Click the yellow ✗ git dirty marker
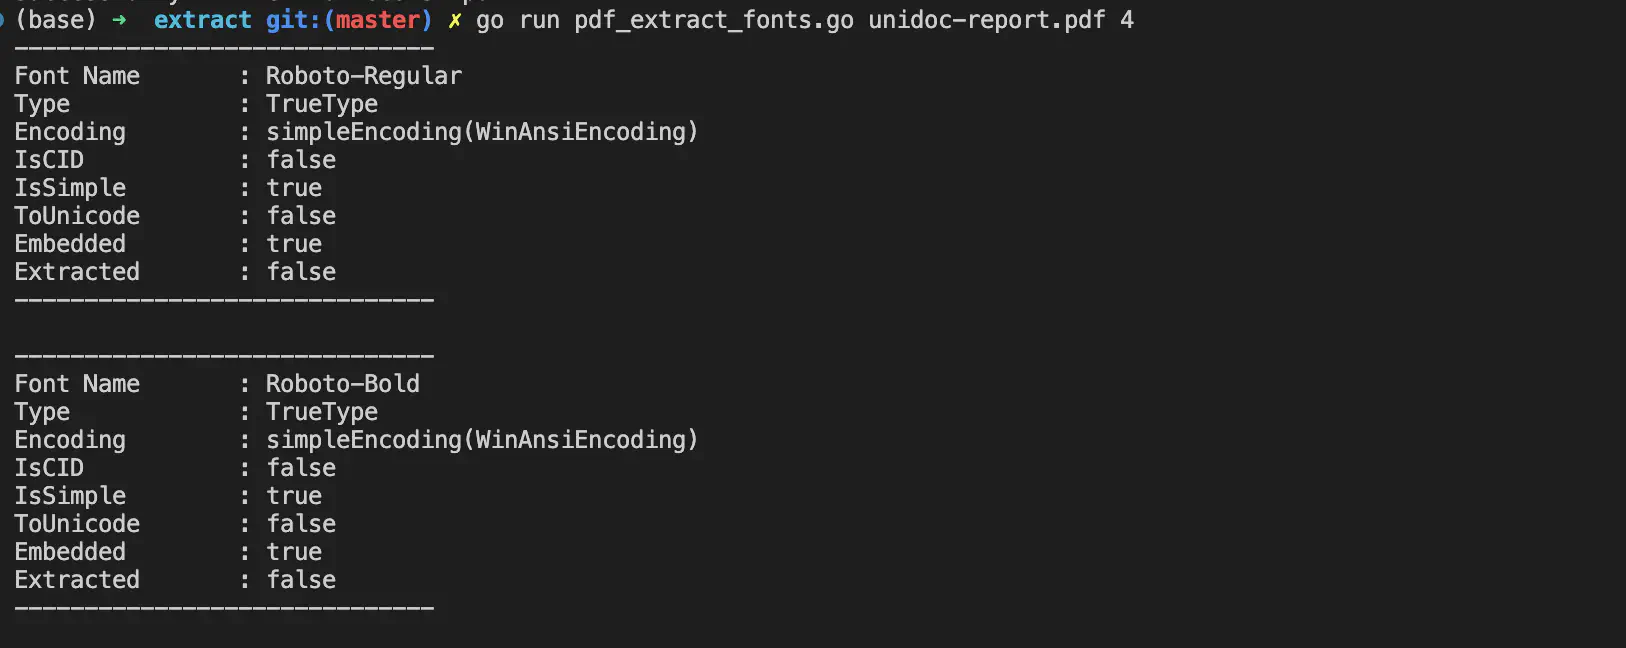 455,20
